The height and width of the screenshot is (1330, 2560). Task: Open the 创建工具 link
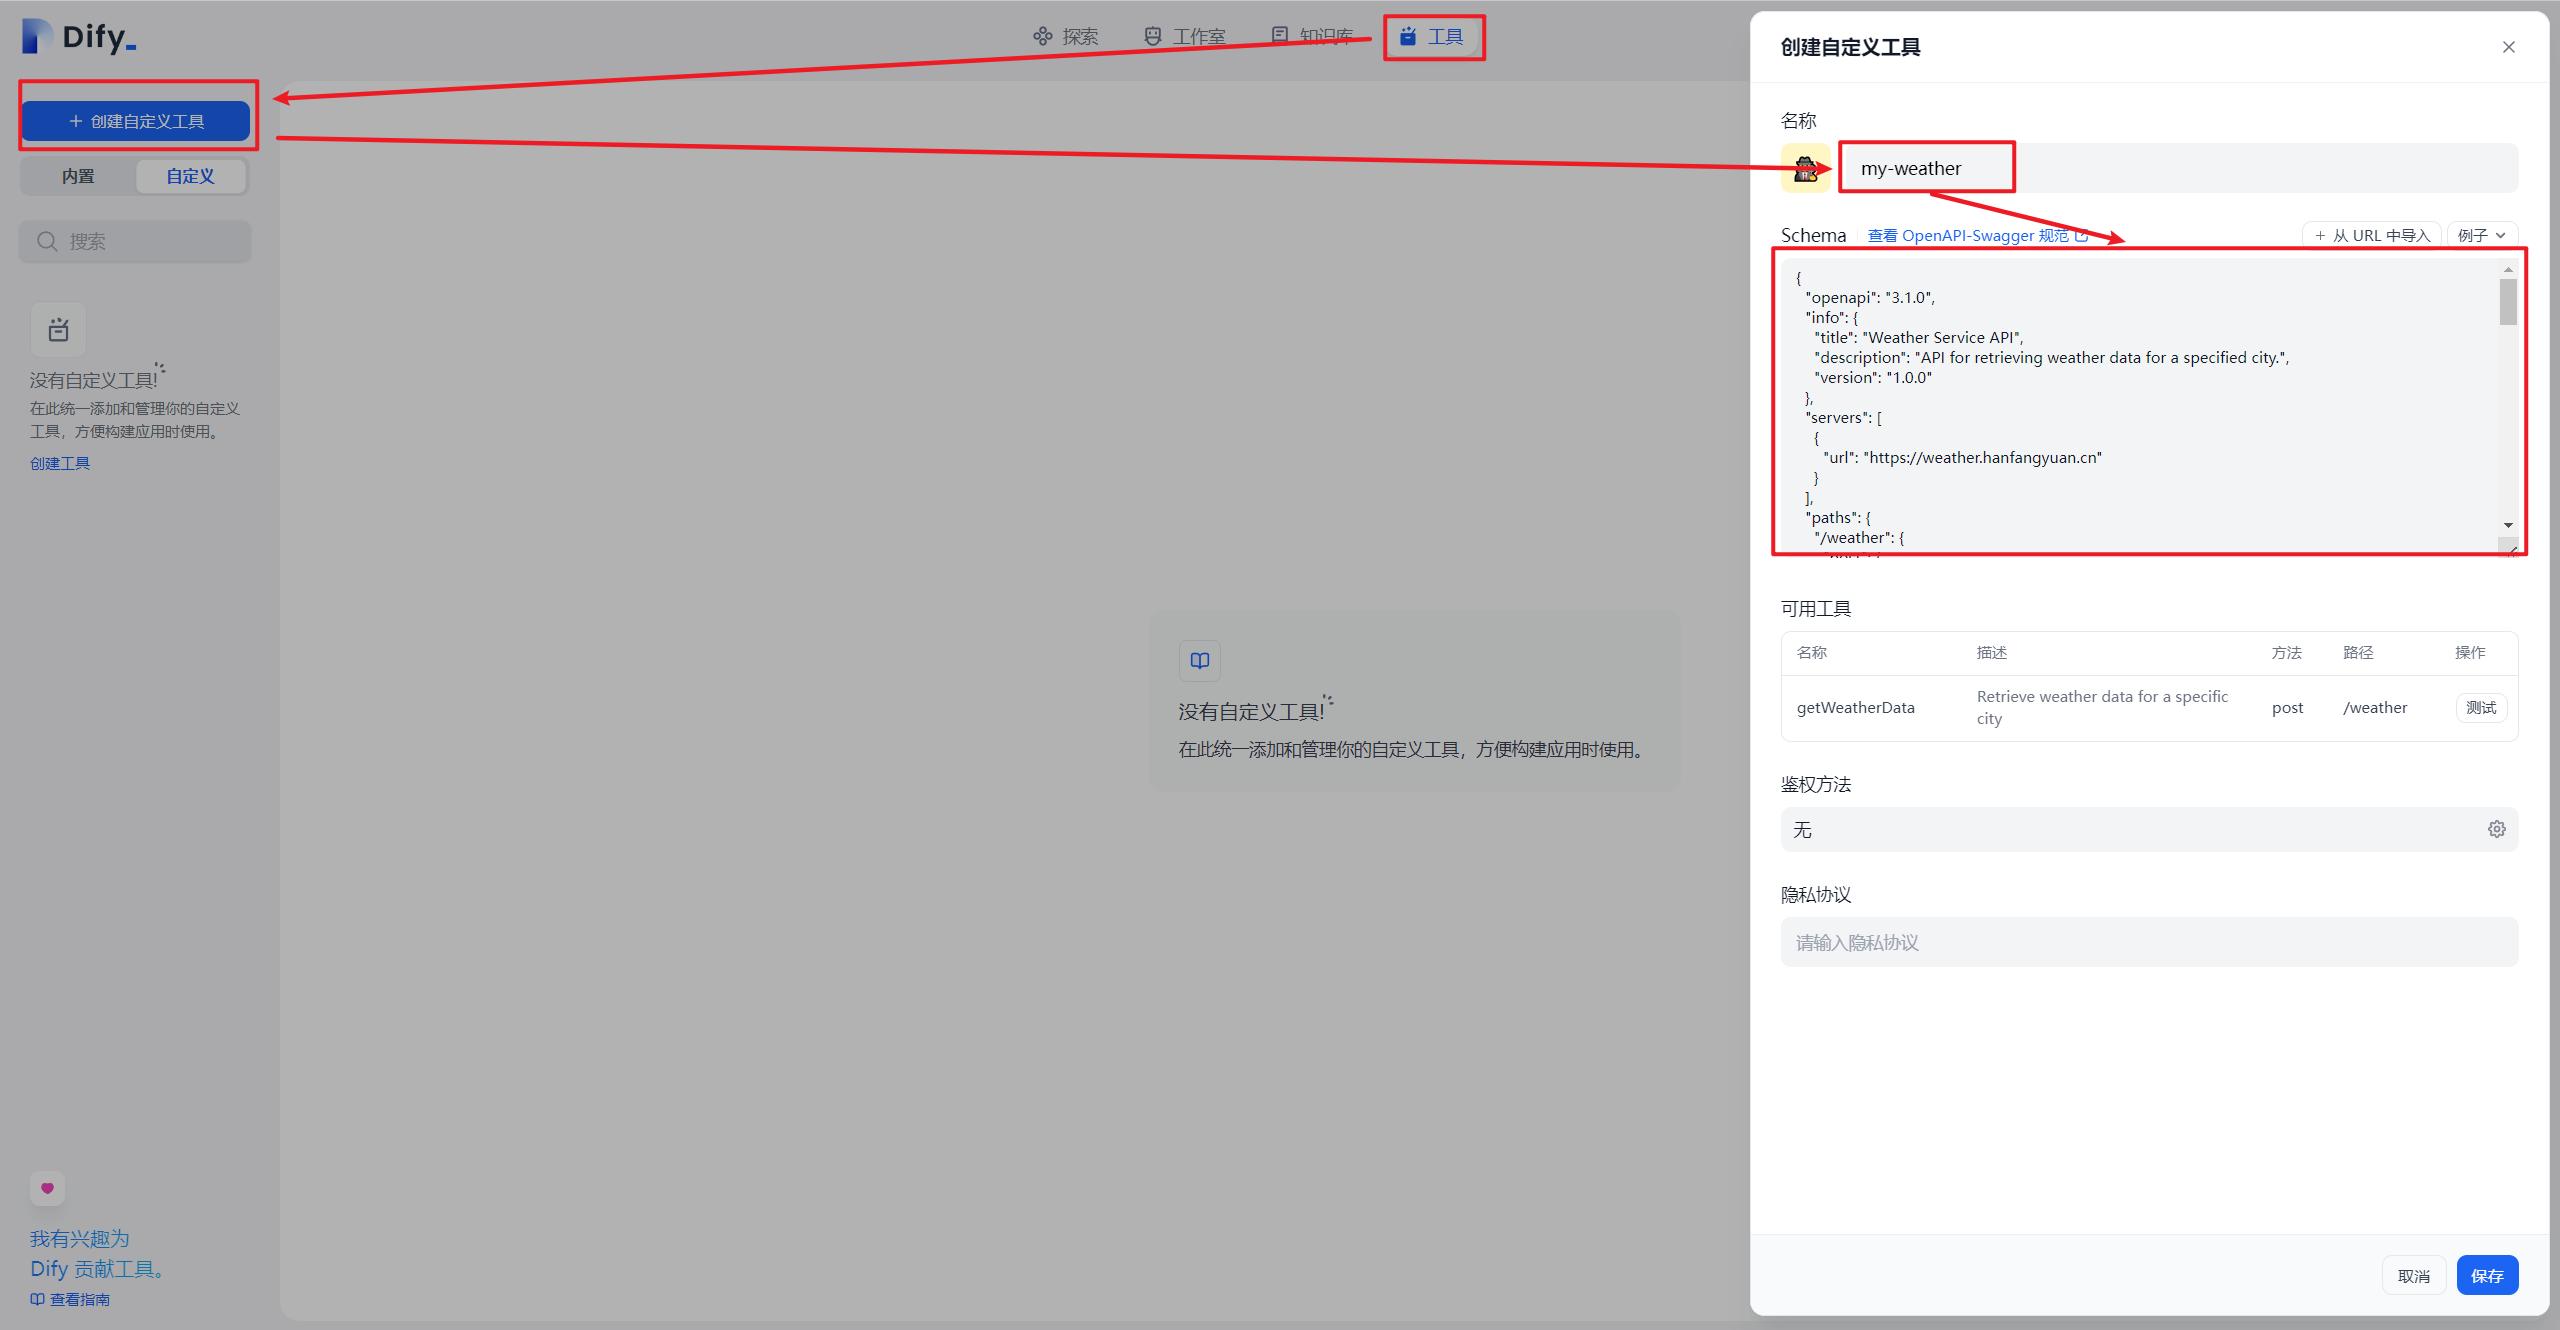click(60, 463)
